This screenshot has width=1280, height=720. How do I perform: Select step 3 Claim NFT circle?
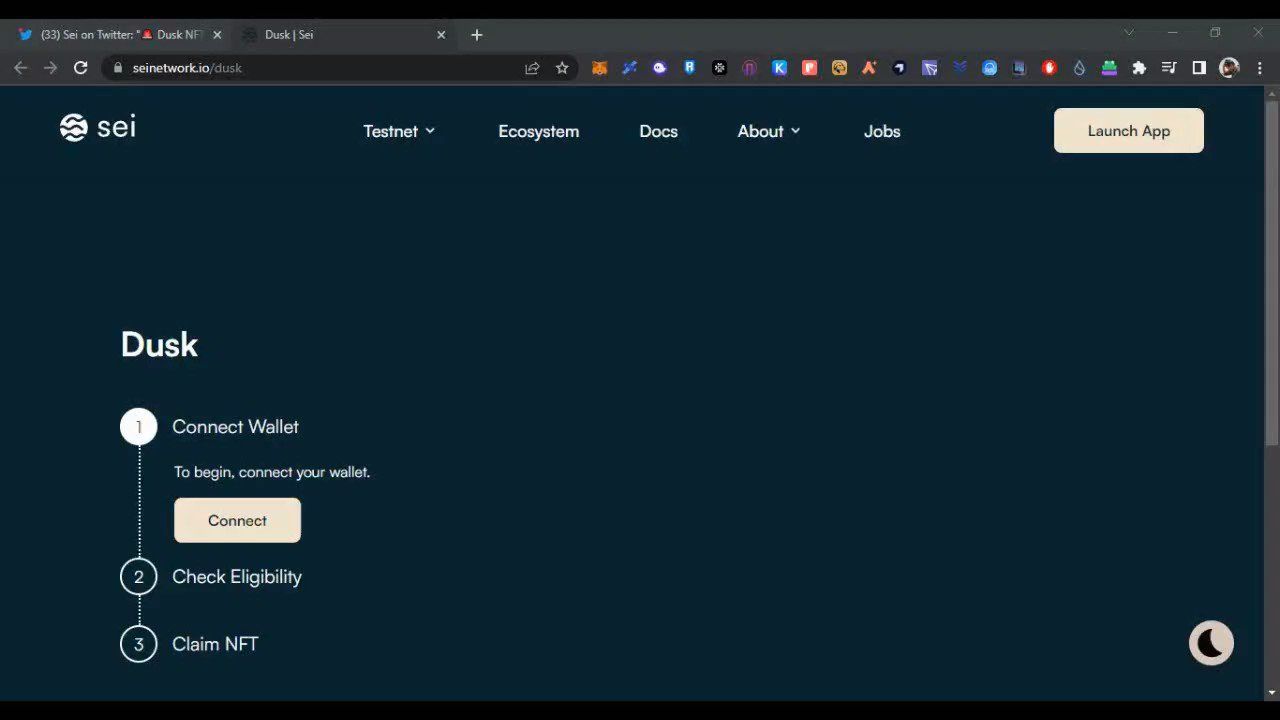click(139, 644)
